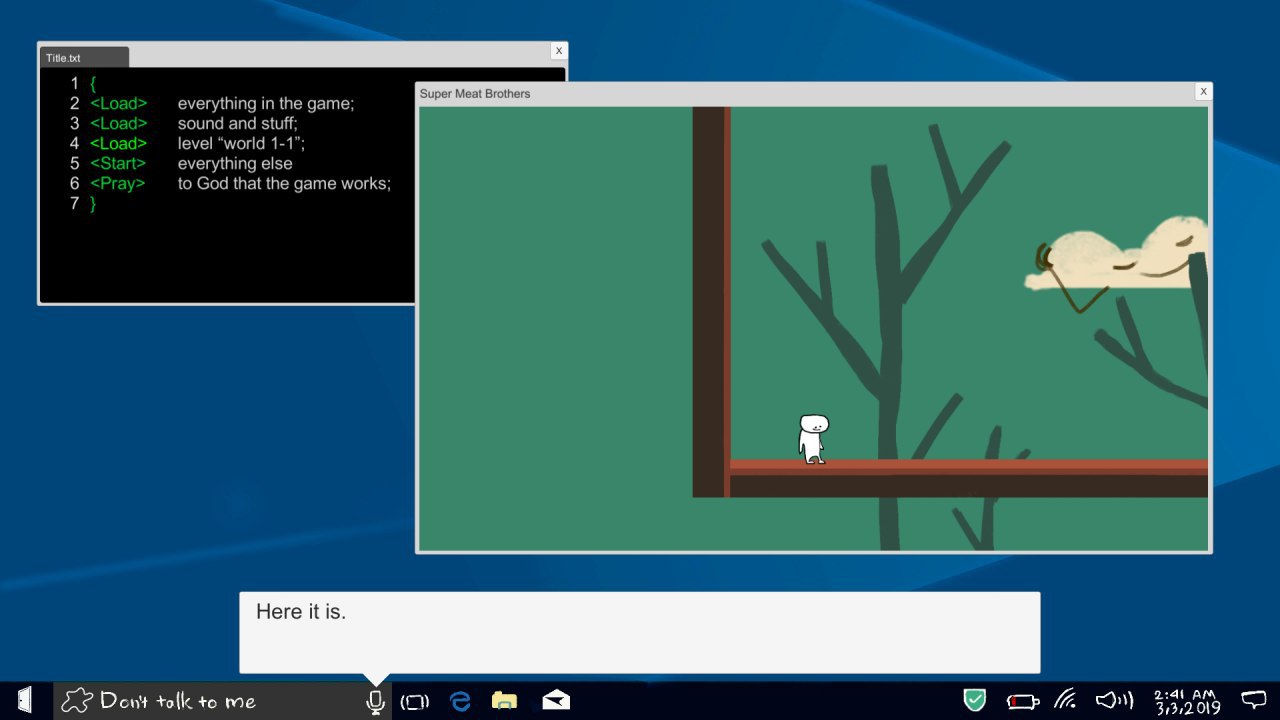This screenshot has height=720, width=1280.
Task: Open the Wi-Fi network tray icon
Action: point(1067,700)
